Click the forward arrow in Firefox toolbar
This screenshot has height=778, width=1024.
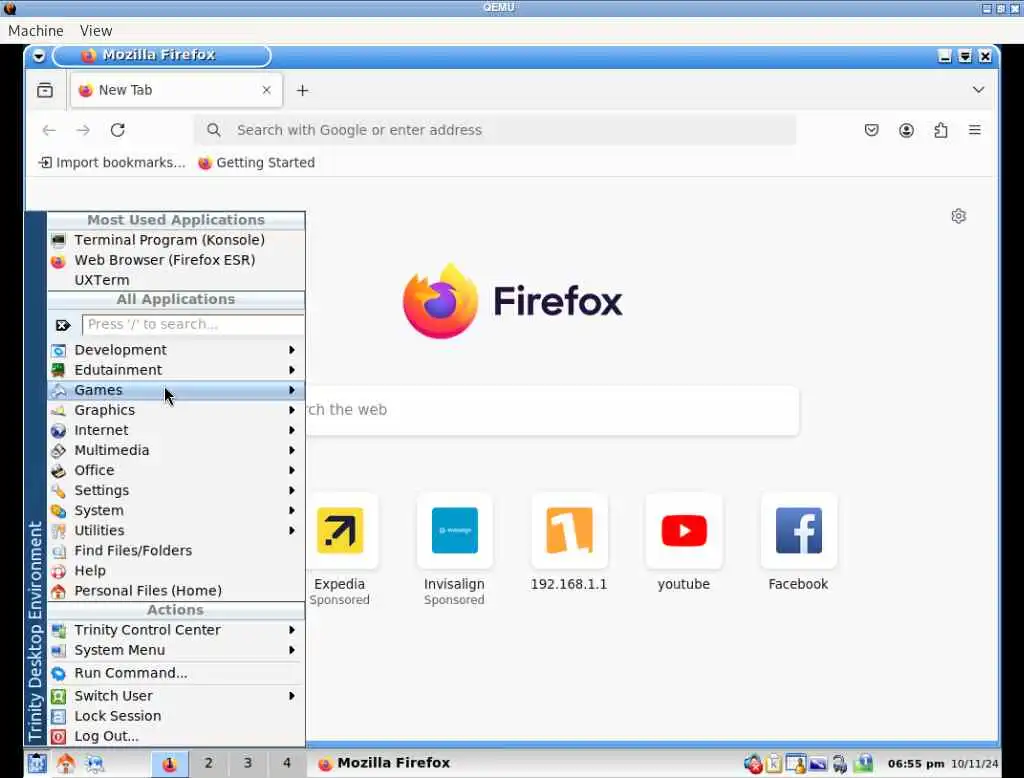tap(83, 130)
